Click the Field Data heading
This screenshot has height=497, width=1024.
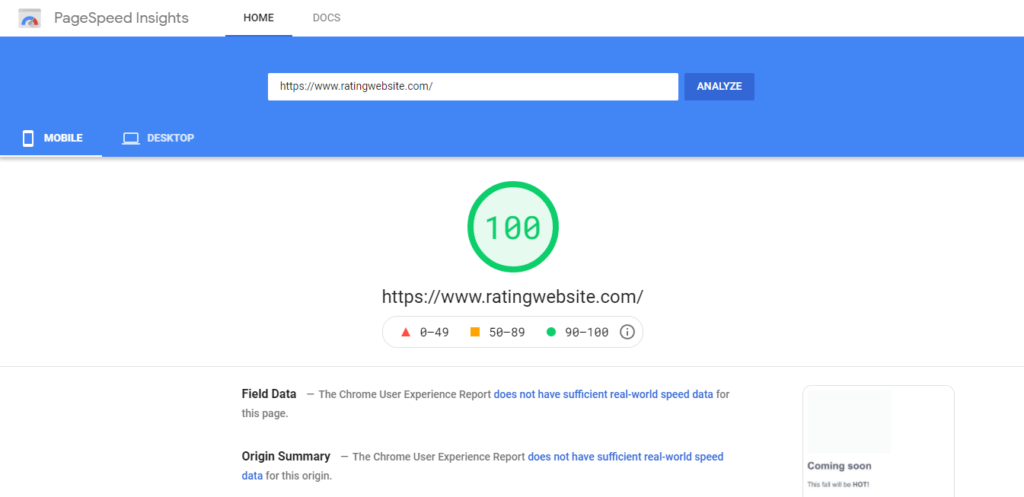point(269,394)
